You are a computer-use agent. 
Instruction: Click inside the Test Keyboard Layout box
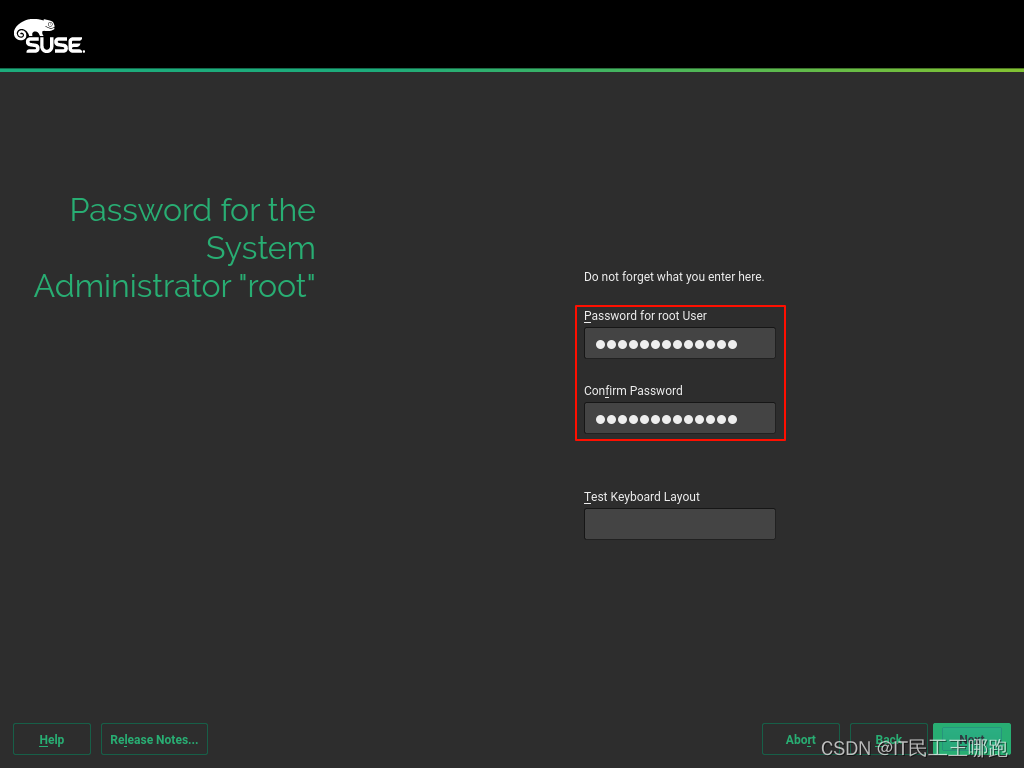click(679, 523)
